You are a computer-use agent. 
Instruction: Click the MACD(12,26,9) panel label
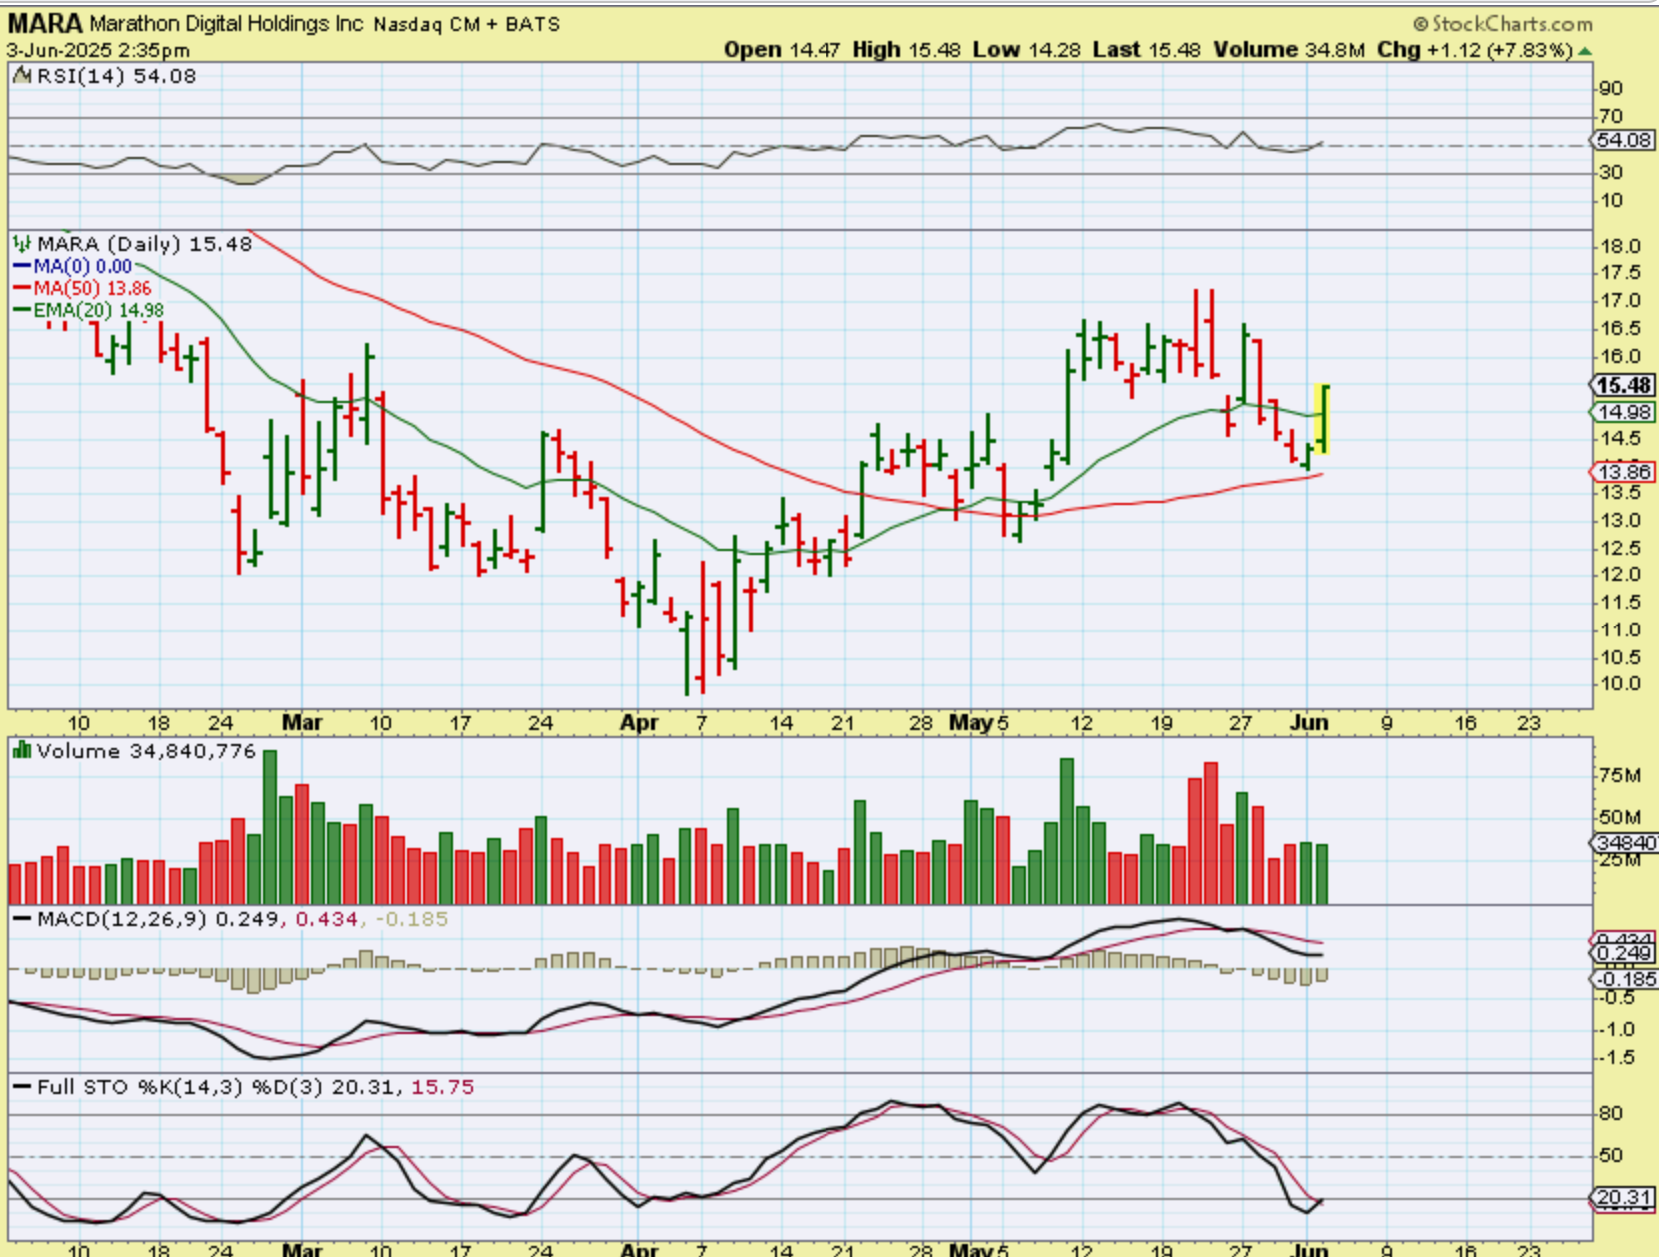tap(242, 918)
